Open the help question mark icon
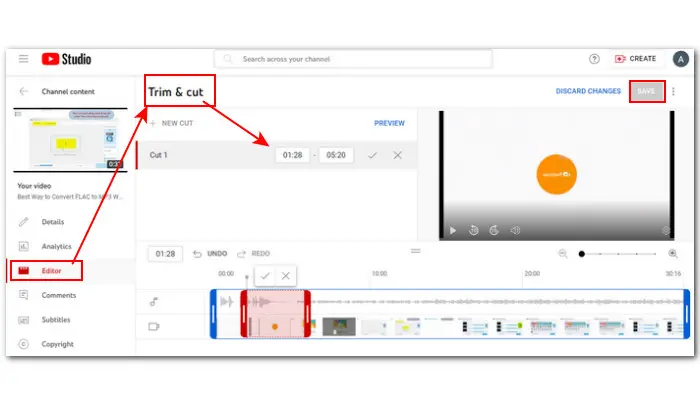700x407 pixels. (x=594, y=59)
